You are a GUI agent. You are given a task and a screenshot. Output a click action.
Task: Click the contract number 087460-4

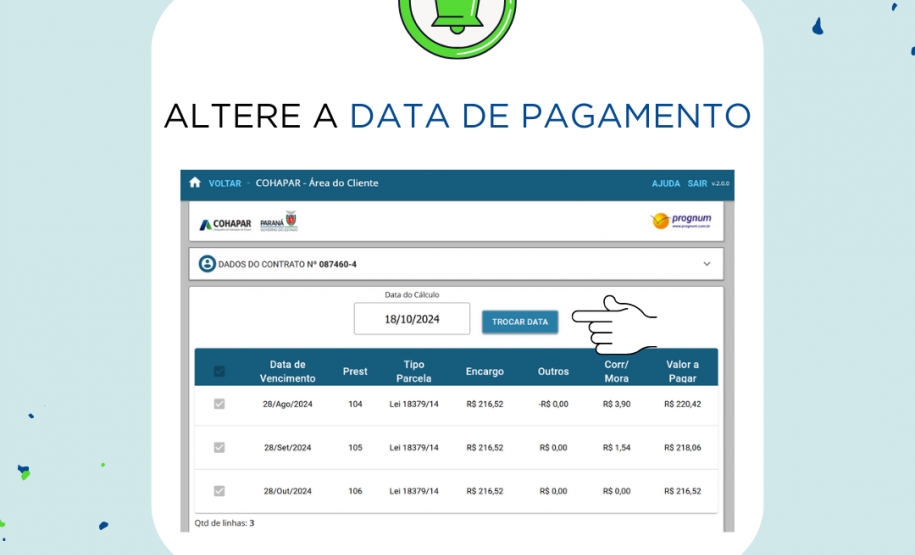tap(337, 264)
